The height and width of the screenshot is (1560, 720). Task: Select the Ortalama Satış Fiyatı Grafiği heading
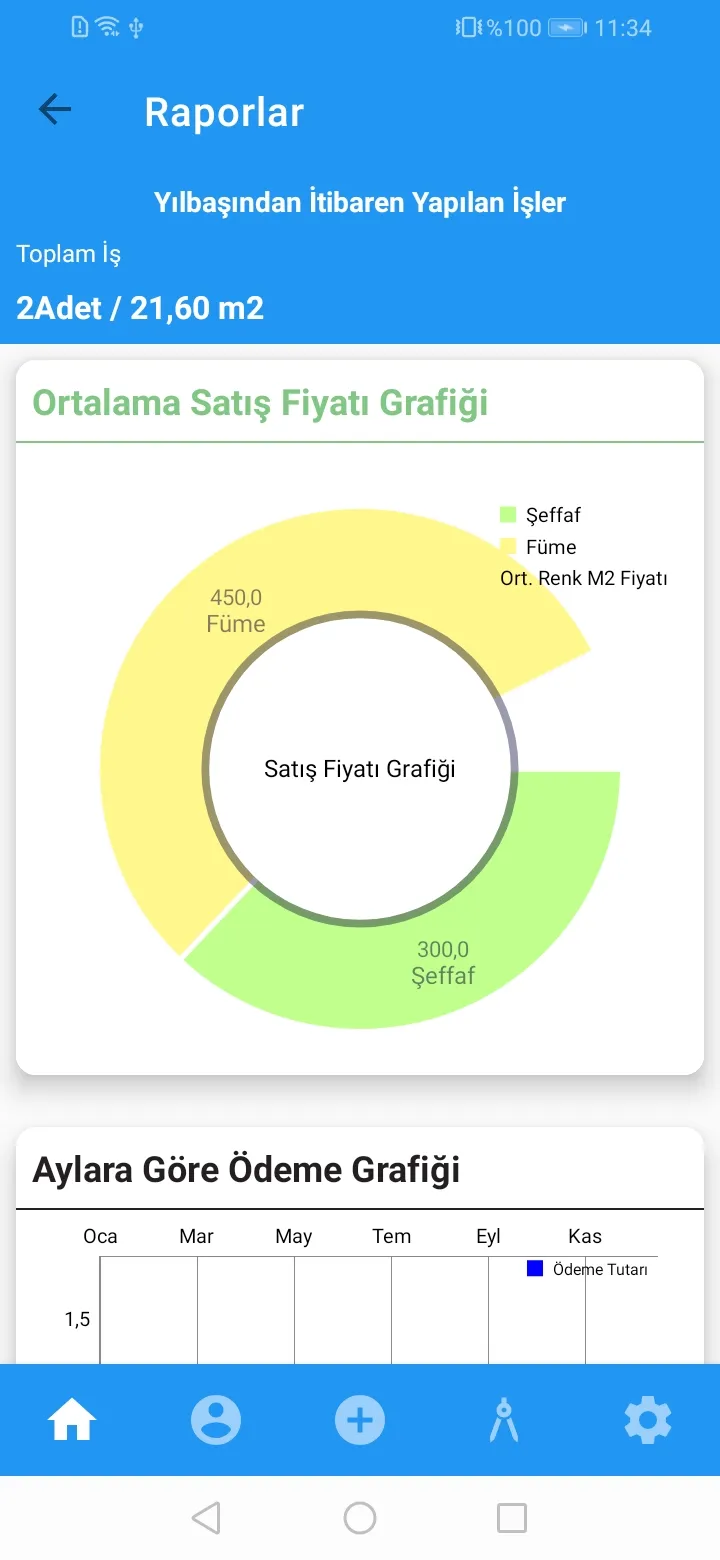pyautogui.click(x=260, y=403)
